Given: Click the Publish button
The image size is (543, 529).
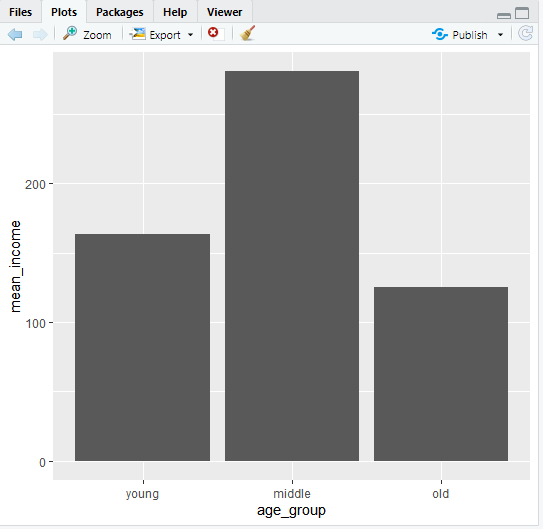Looking at the screenshot, I should tap(460, 35).
